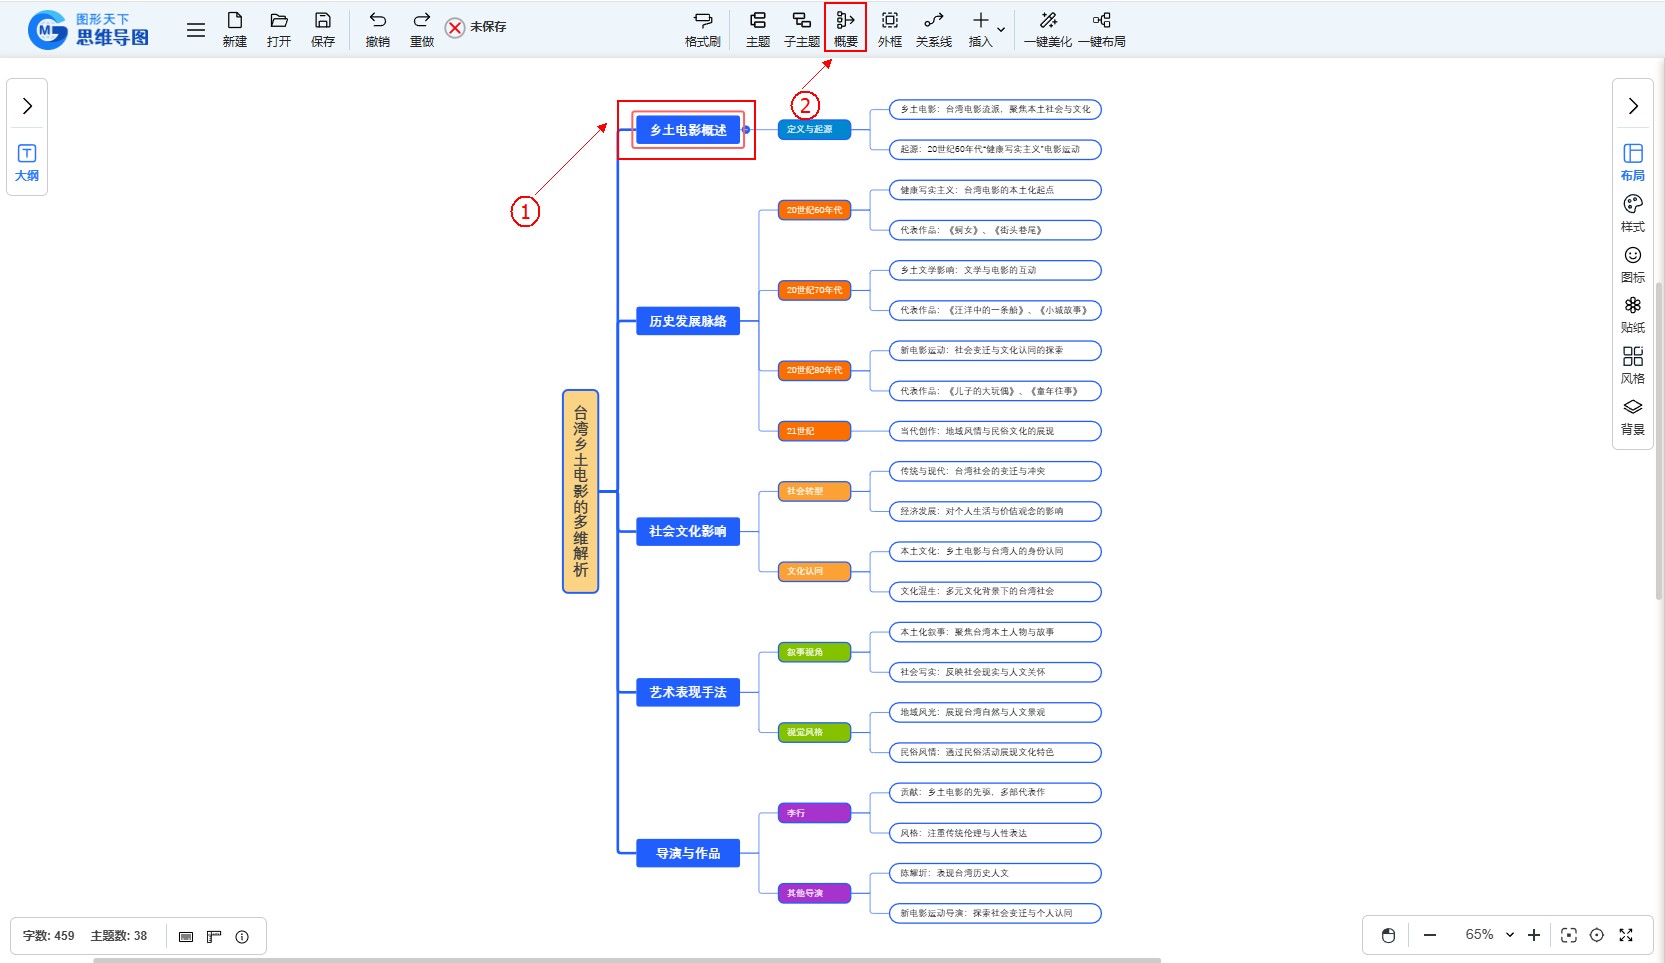The image size is (1665, 963).
Task: Toggle fullscreen mode in bottom-right bar
Action: pos(1626,935)
